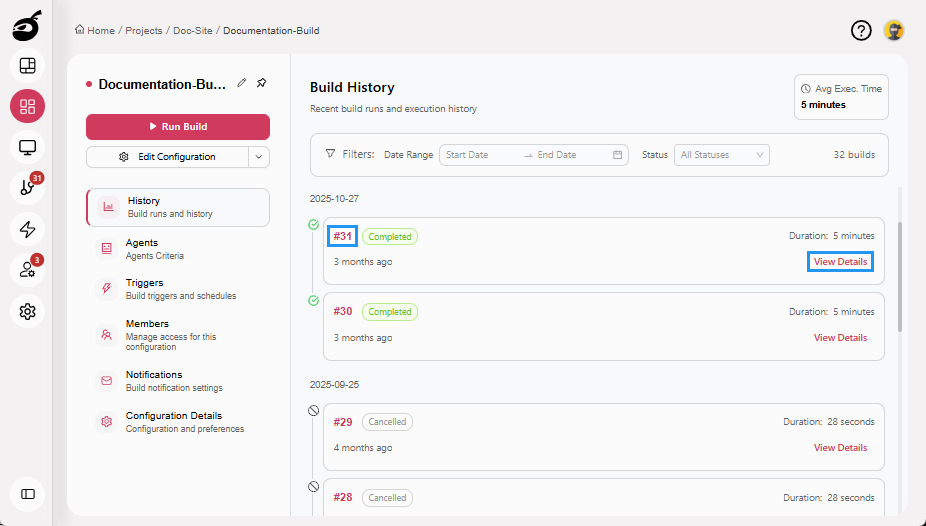Click the clock icon by Avg Exec. Time
Viewport: 926px width, 526px height.
pyautogui.click(x=806, y=89)
